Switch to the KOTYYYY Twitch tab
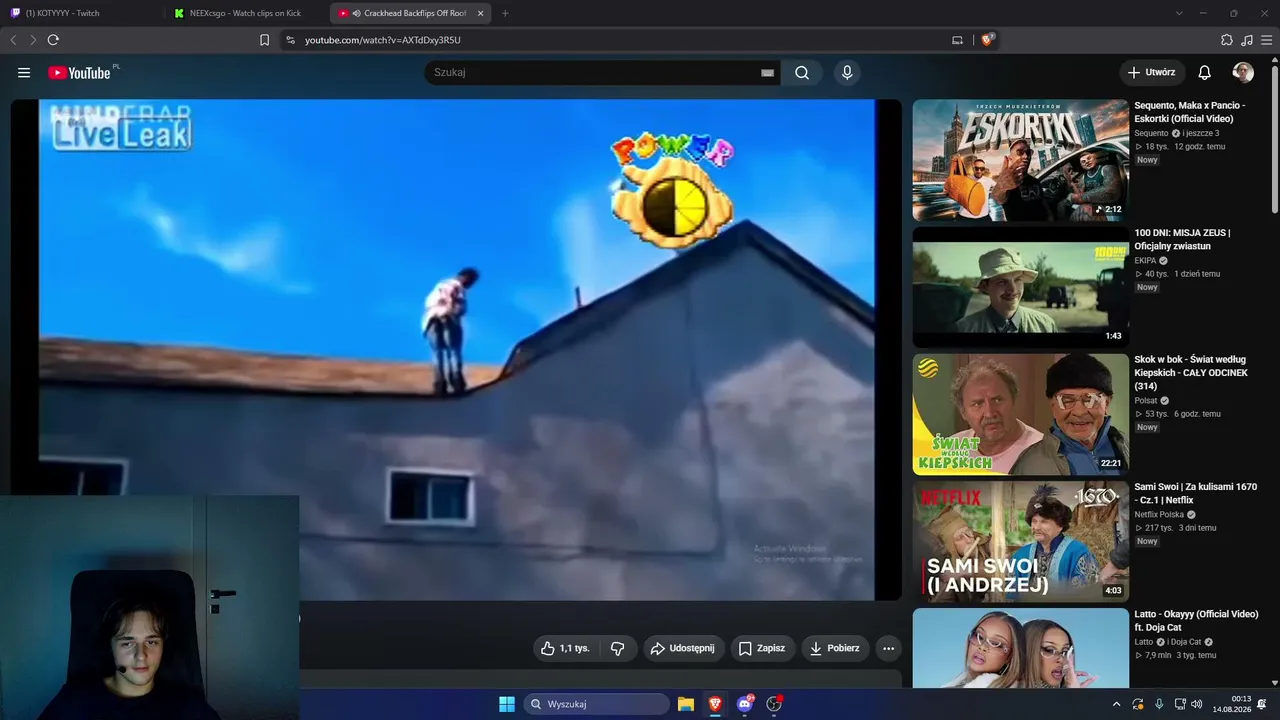Screen dimensions: 1280x720 click(x=83, y=13)
